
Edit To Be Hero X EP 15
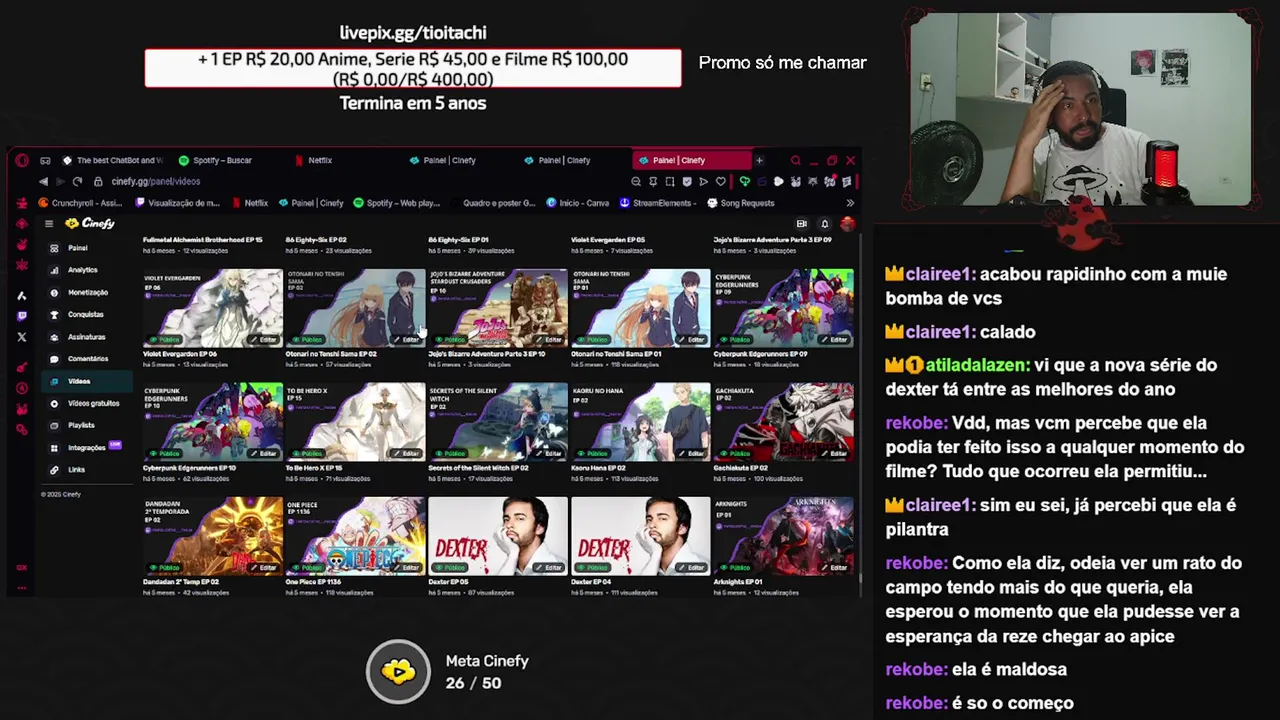coord(406,454)
